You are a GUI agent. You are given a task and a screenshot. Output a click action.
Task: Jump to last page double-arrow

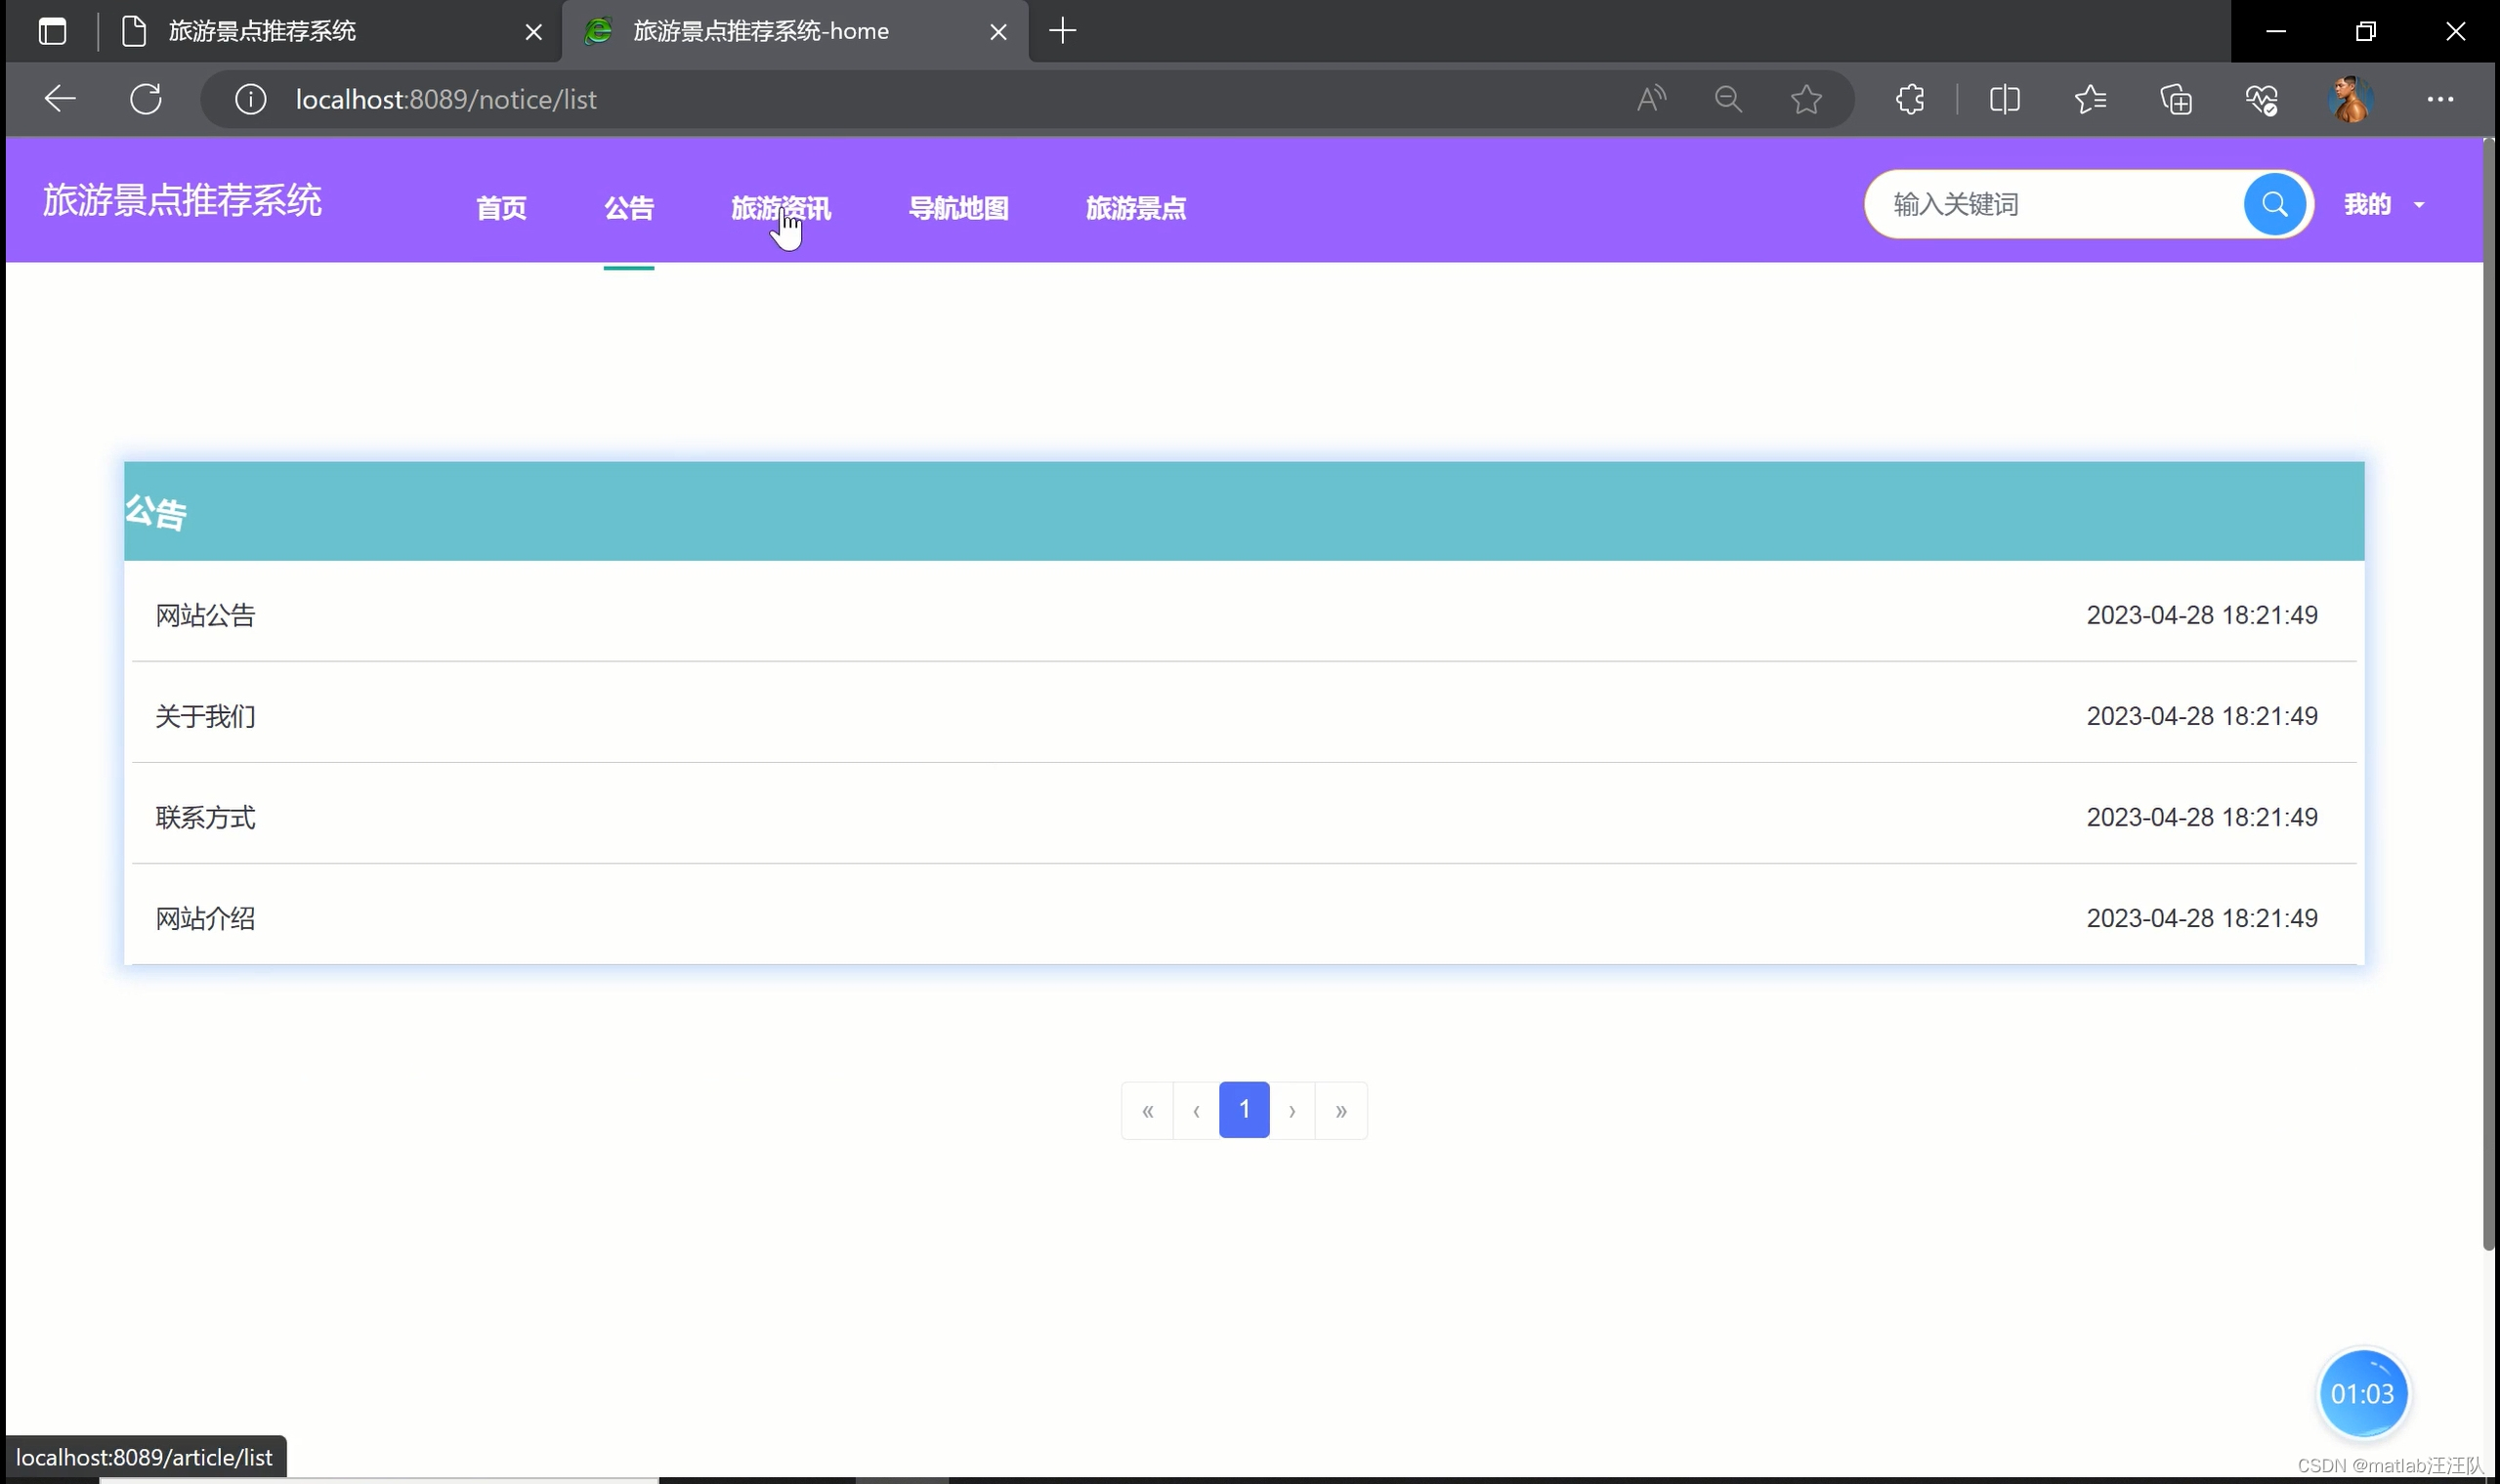pos(1341,1110)
